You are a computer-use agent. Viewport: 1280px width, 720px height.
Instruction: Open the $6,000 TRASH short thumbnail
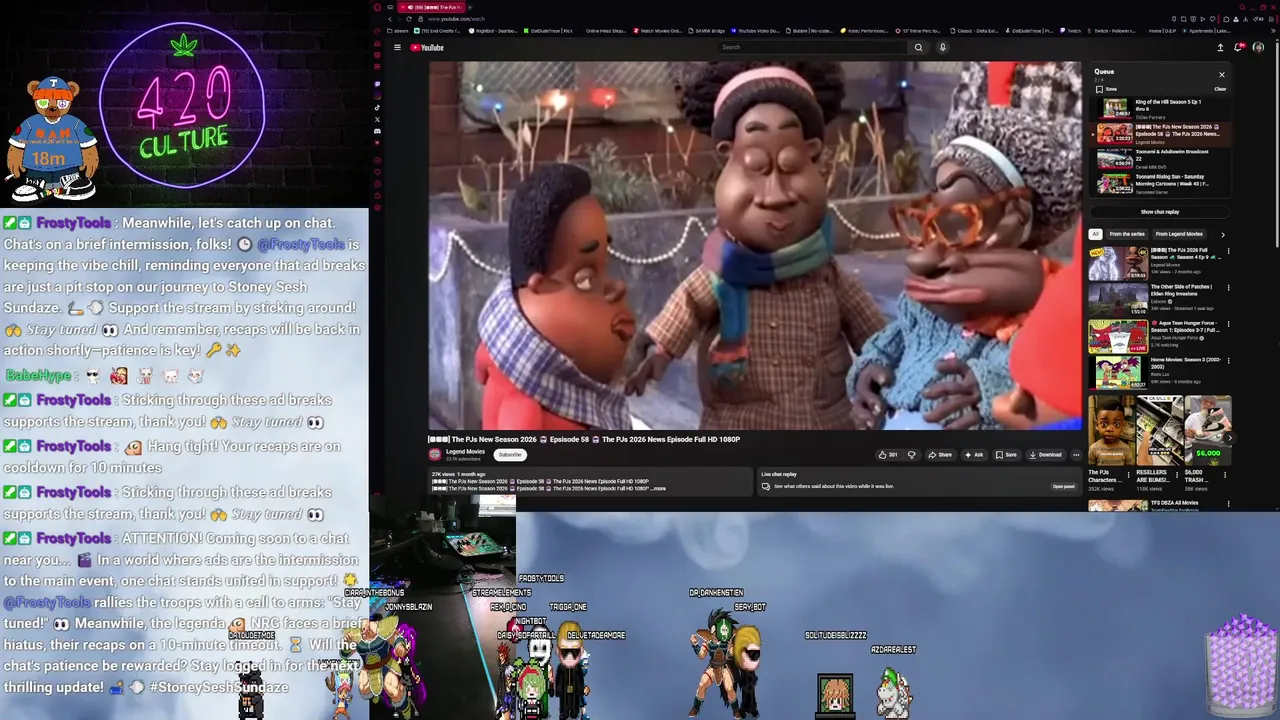click(1208, 430)
